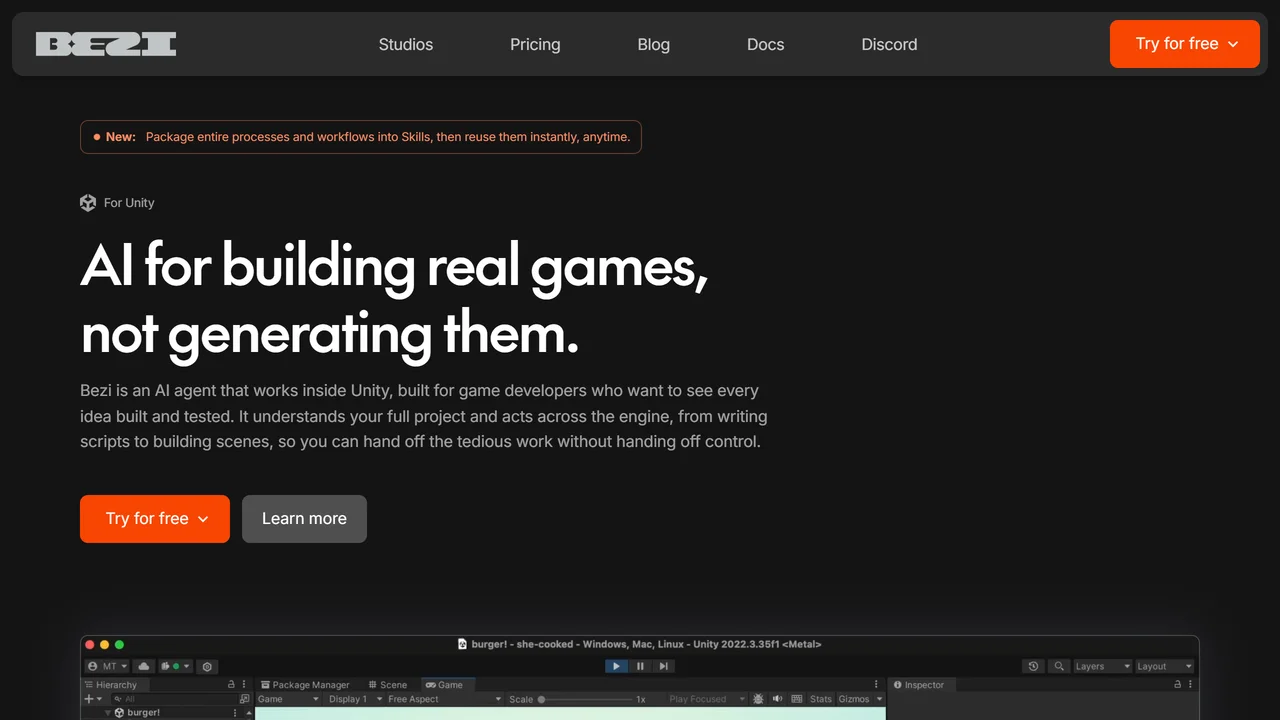This screenshot has height=720, width=1280.
Task: Click the Play button in Unity toolbar
Action: coord(616,666)
